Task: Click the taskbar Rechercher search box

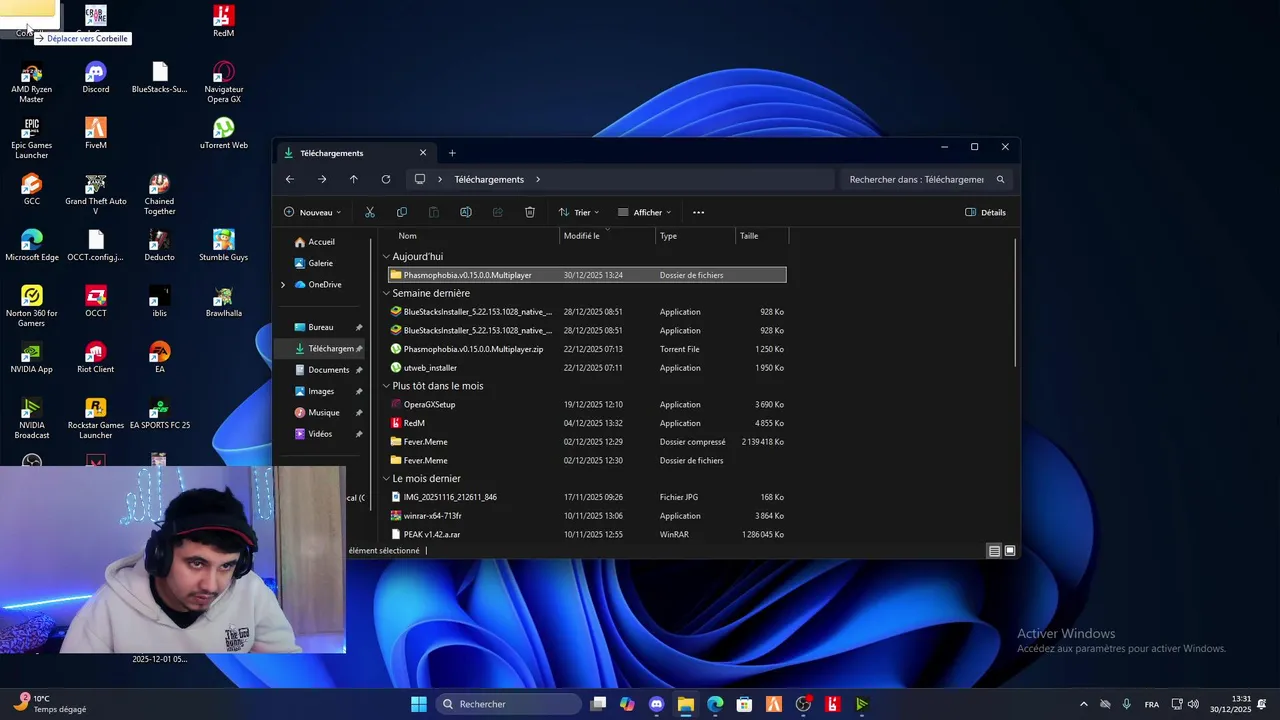Action: click(509, 704)
